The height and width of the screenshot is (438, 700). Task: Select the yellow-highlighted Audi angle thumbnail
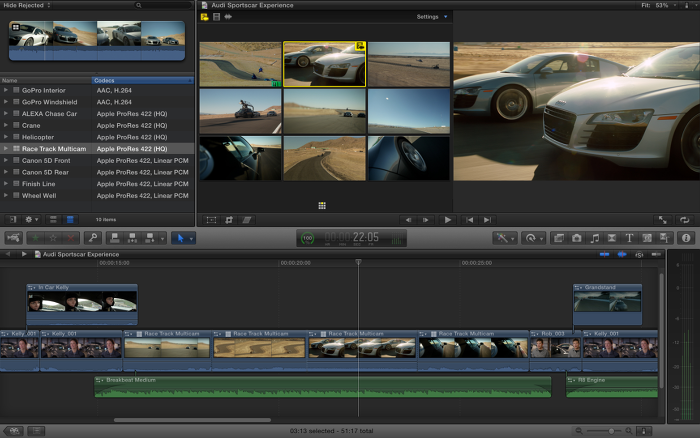pyautogui.click(x=324, y=64)
